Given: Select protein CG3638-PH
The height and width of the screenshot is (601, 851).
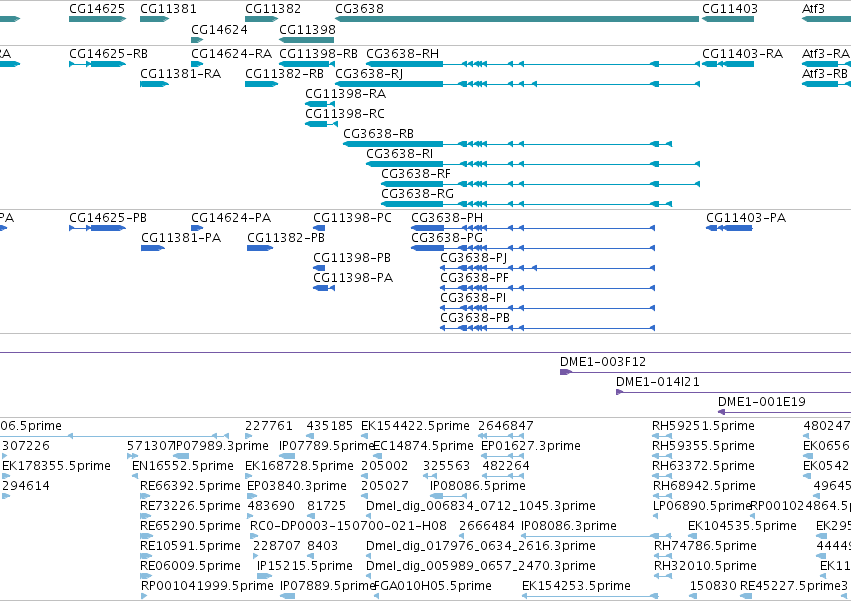Looking at the screenshot, I should [x=447, y=218].
